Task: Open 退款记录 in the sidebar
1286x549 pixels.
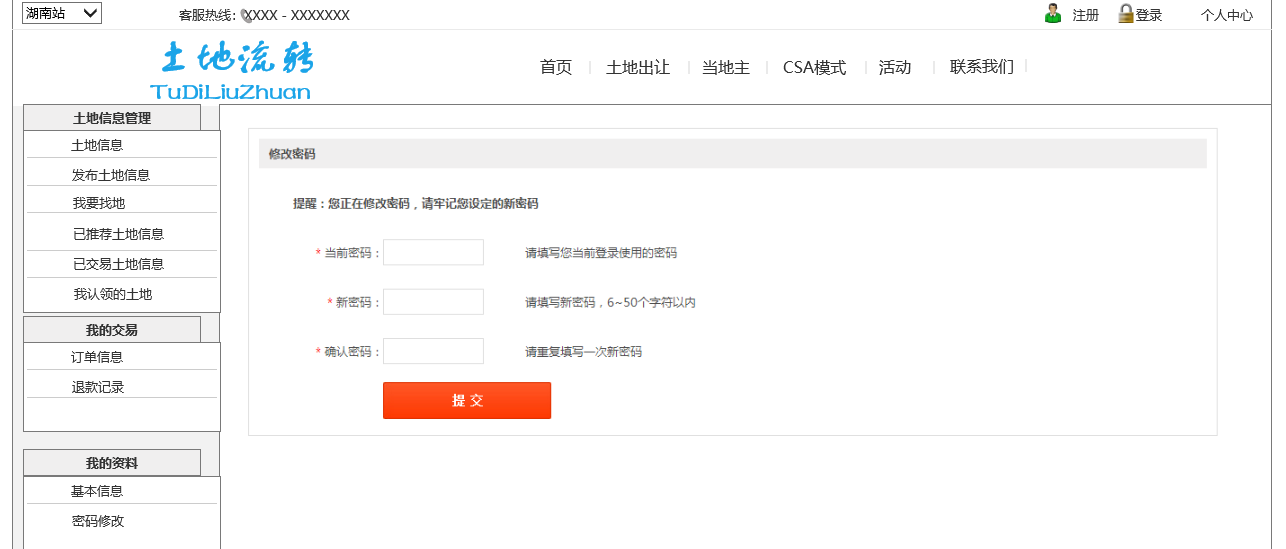Action: 98,387
